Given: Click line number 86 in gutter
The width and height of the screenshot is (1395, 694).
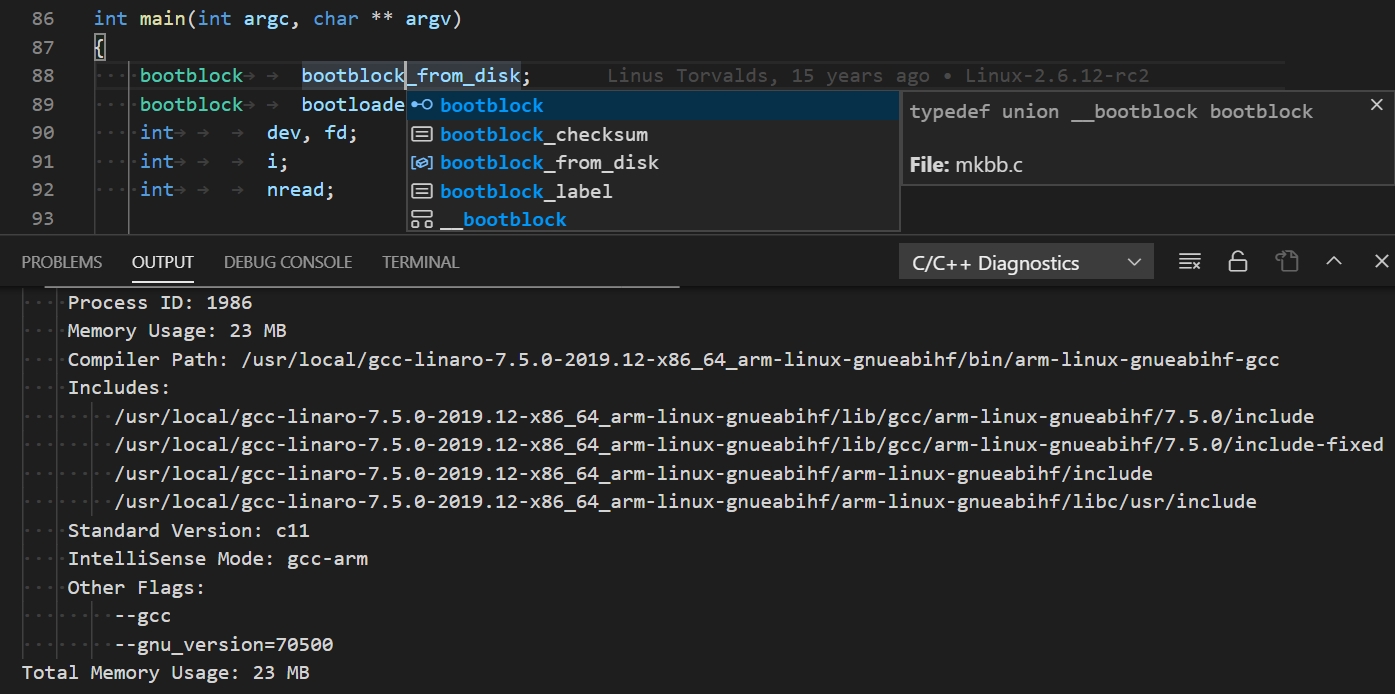Looking at the screenshot, I should click(x=43, y=19).
